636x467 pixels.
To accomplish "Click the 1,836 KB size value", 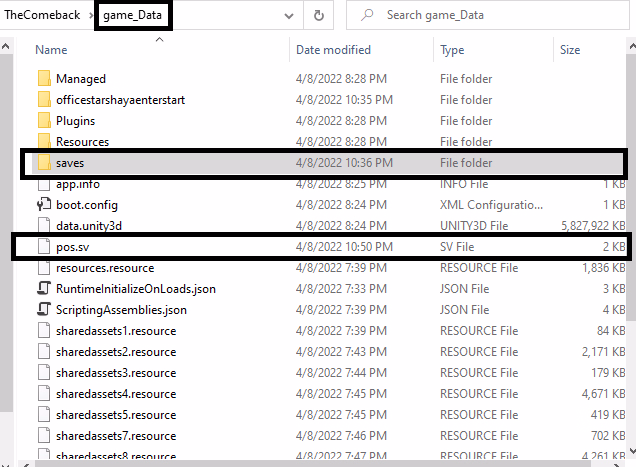I will (x=604, y=268).
